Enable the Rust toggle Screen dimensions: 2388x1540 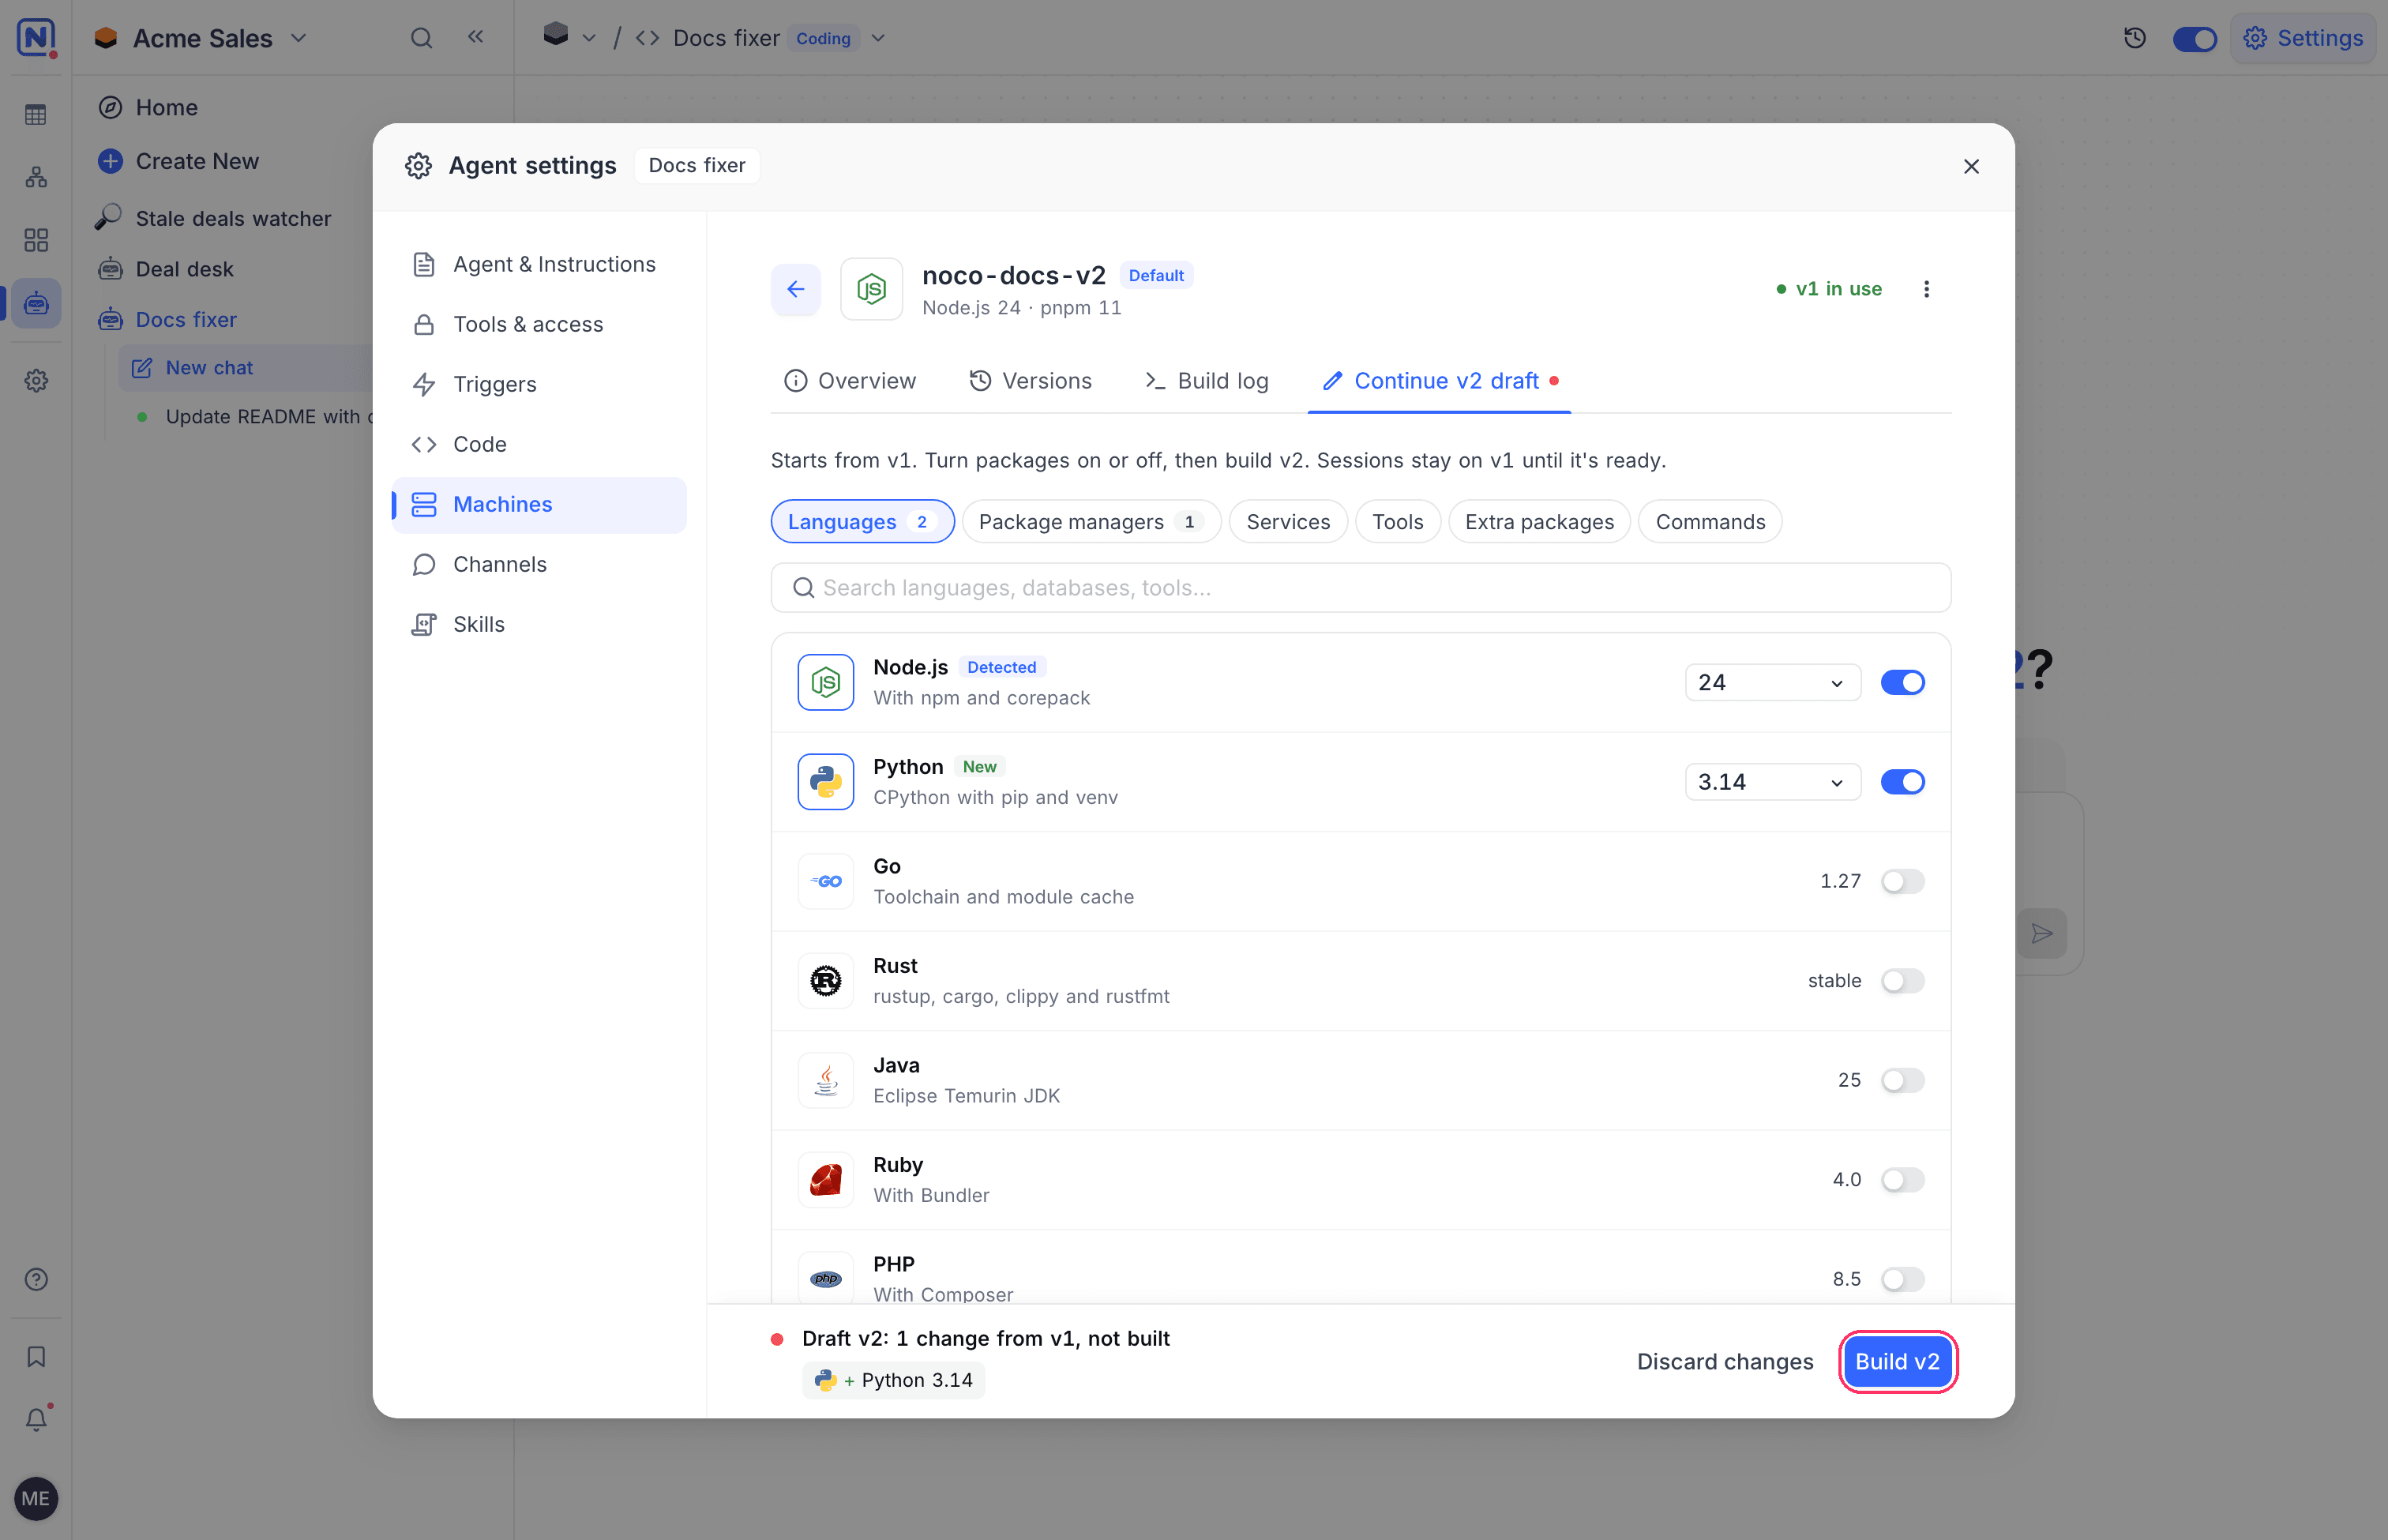[x=1902, y=981]
